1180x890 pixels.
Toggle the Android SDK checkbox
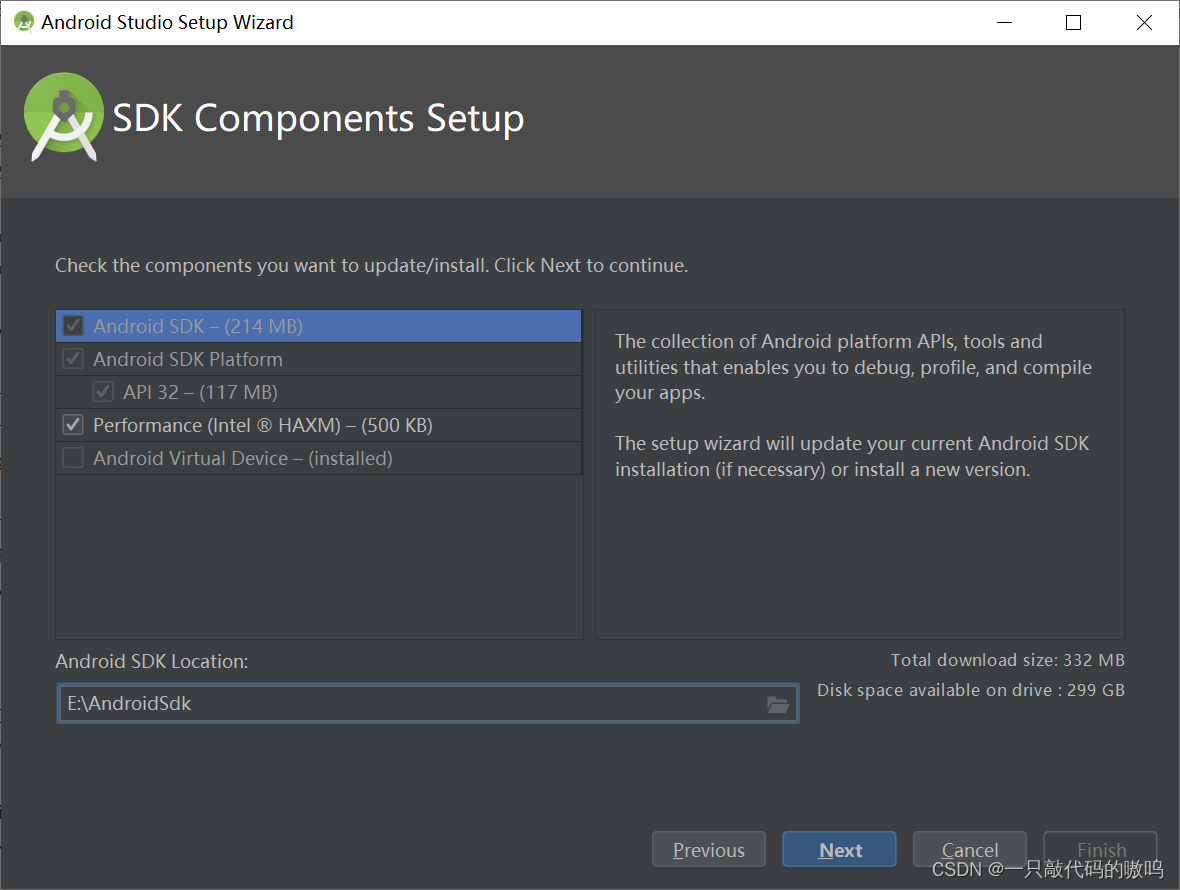point(73,326)
